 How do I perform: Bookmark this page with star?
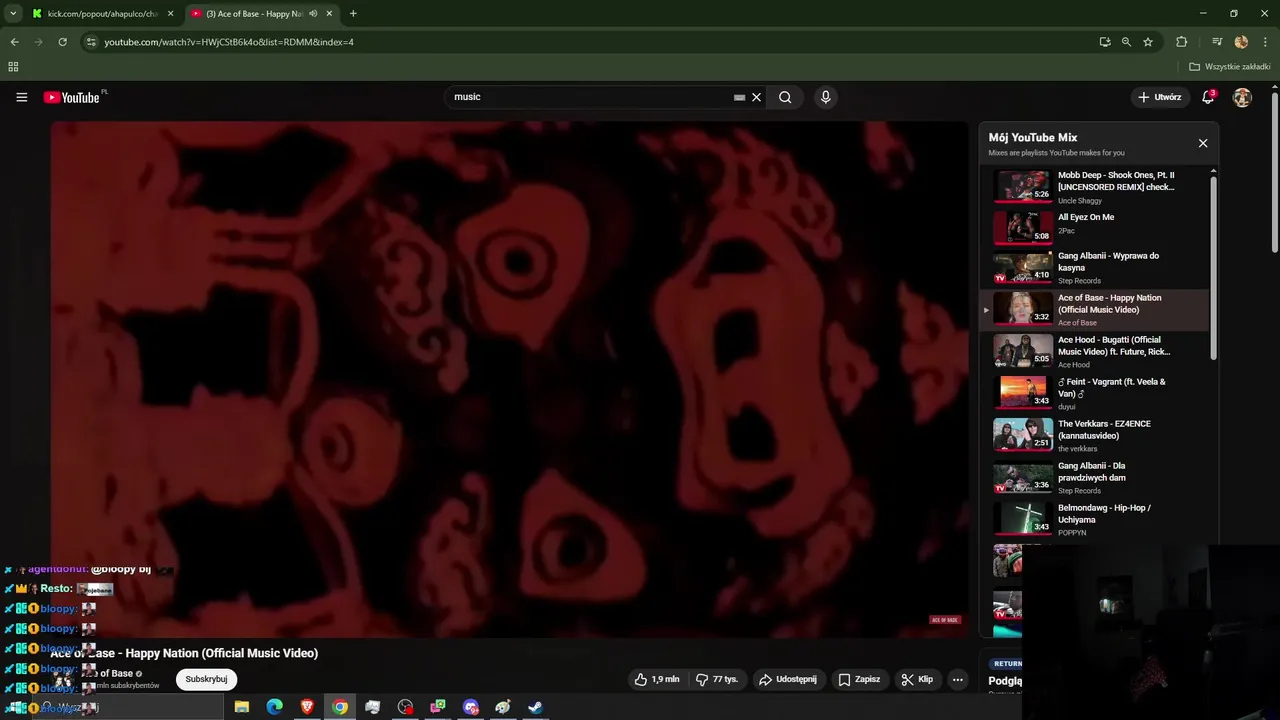1148,42
